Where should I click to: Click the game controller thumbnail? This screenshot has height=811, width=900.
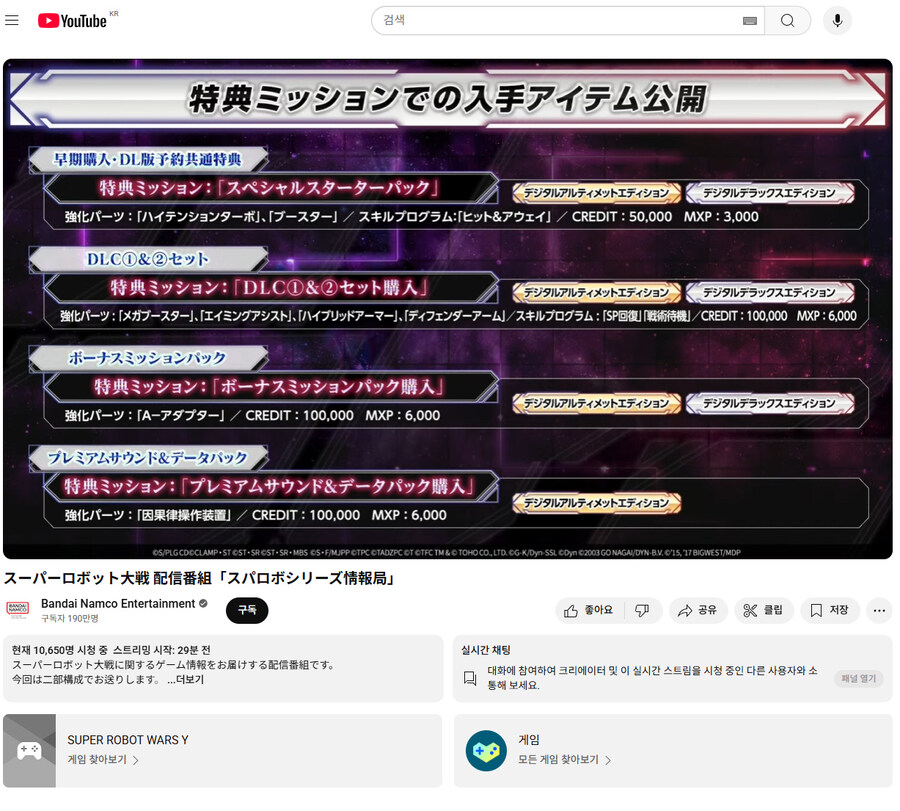[29, 750]
